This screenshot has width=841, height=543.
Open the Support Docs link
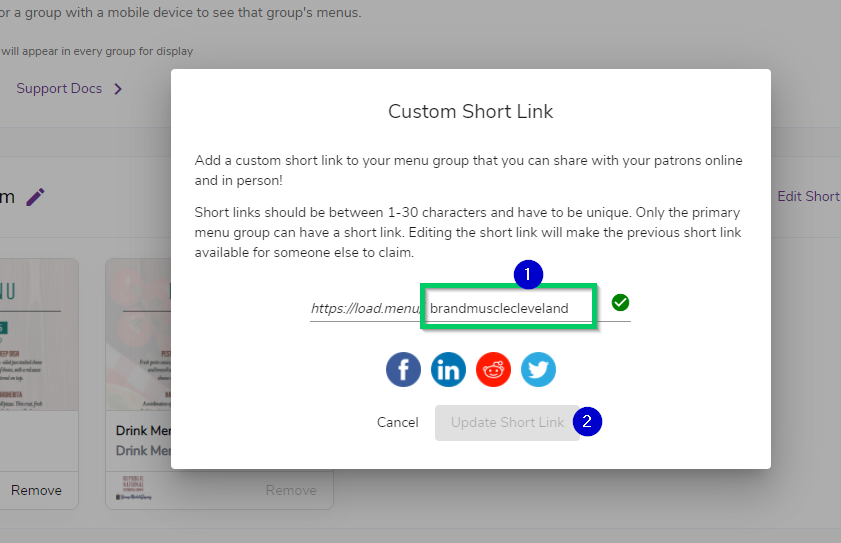pyautogui.click(x=59, y=89)
